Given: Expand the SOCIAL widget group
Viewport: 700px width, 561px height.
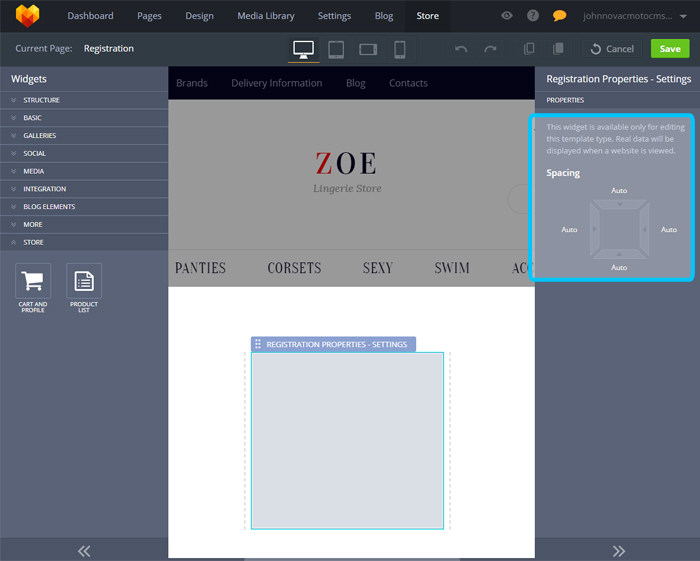Looking at the screenshot, I should [84, 154].
